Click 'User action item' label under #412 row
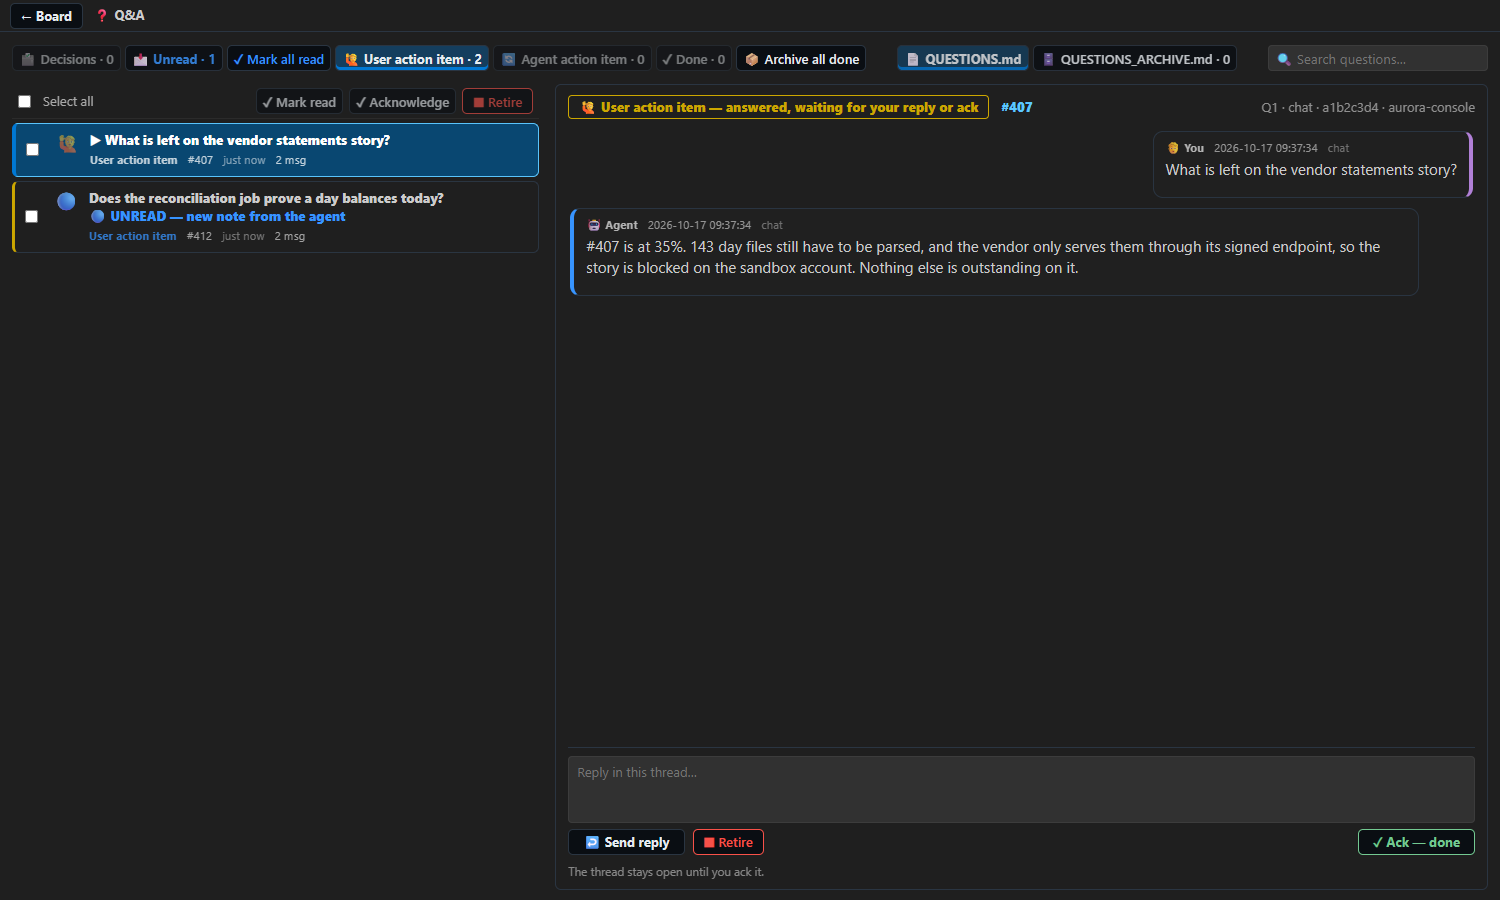The width and height of the screenshot is (1500, 900). [132, 236]
